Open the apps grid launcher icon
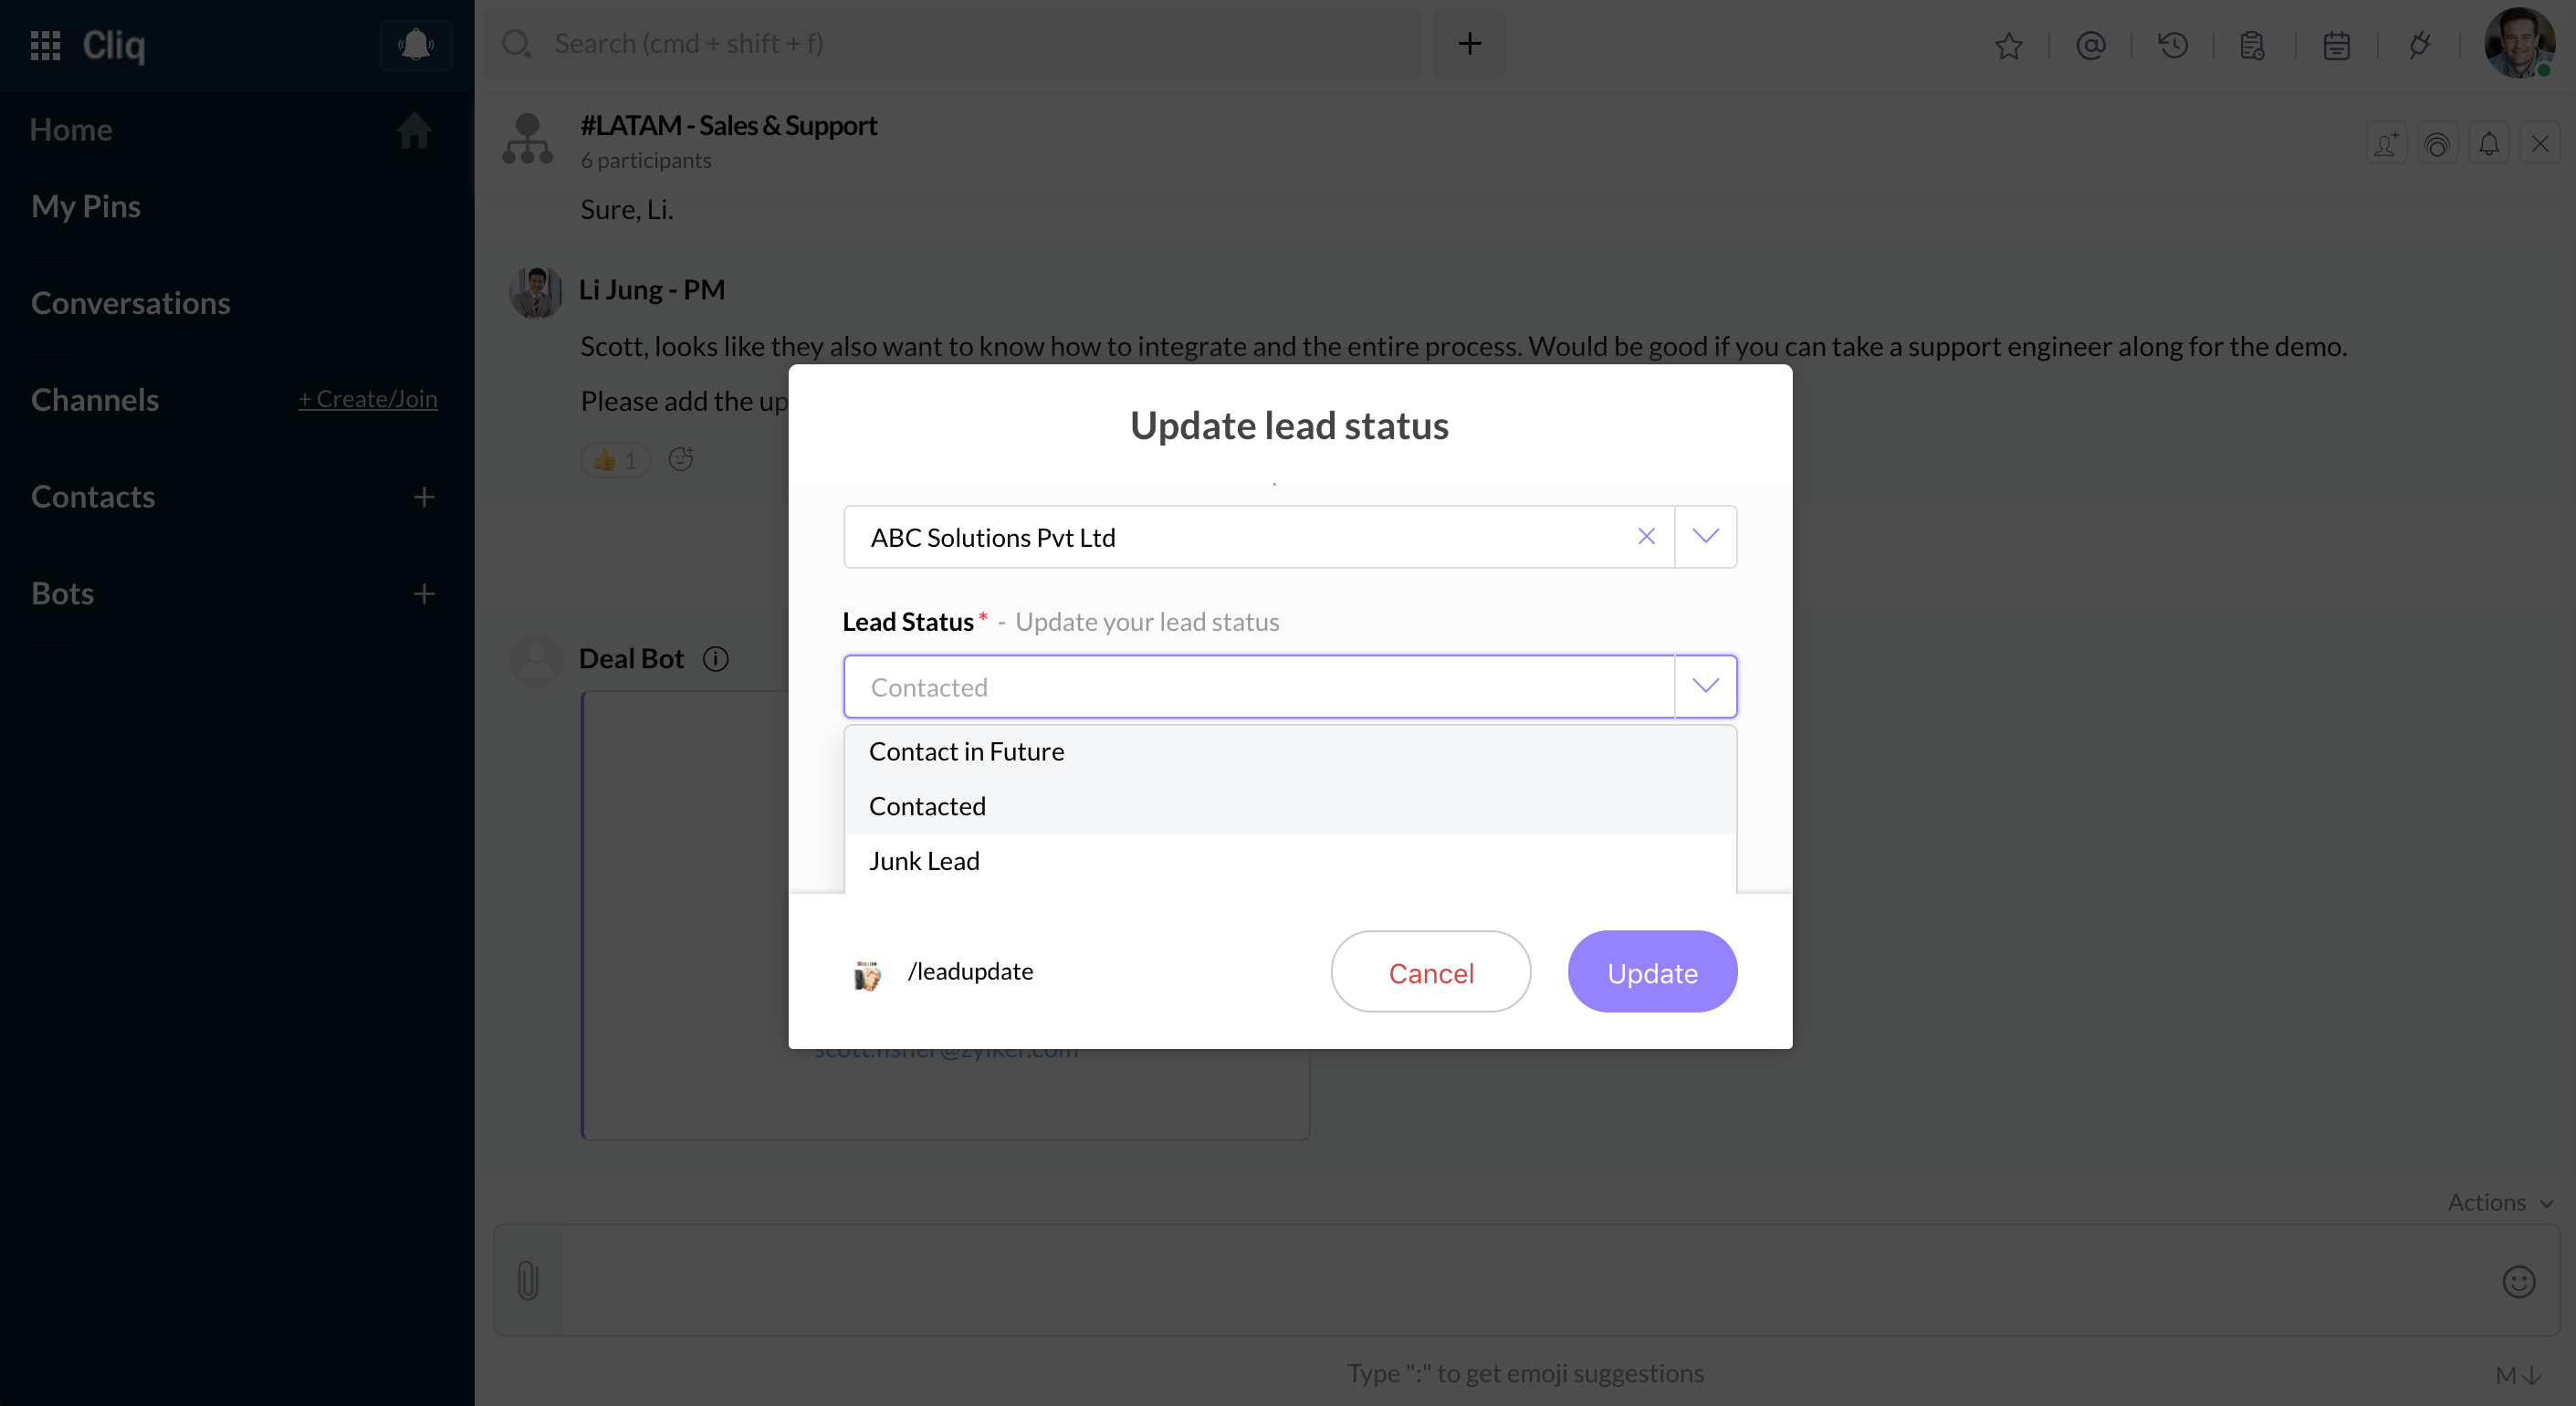This screenshot has height=1406, width=2576. point(45,45)
